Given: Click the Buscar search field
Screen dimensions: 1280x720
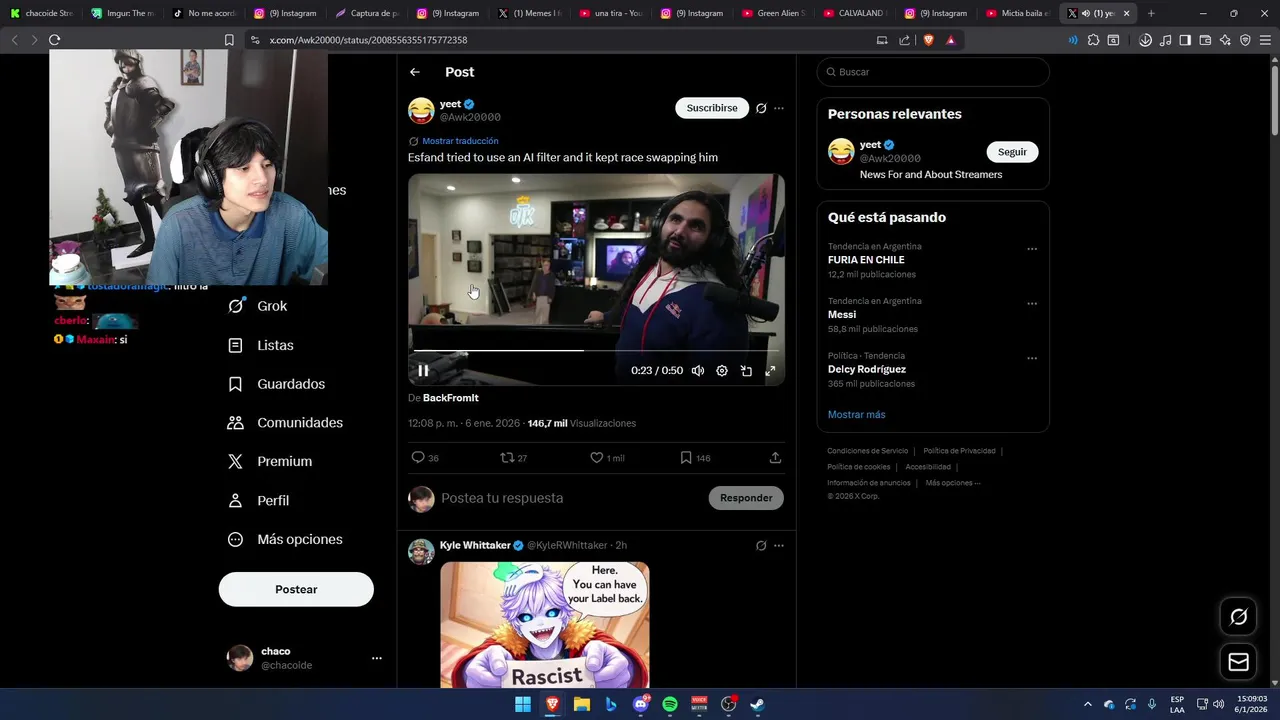Looking at the screenshot, I should click(x=933, y=72).
